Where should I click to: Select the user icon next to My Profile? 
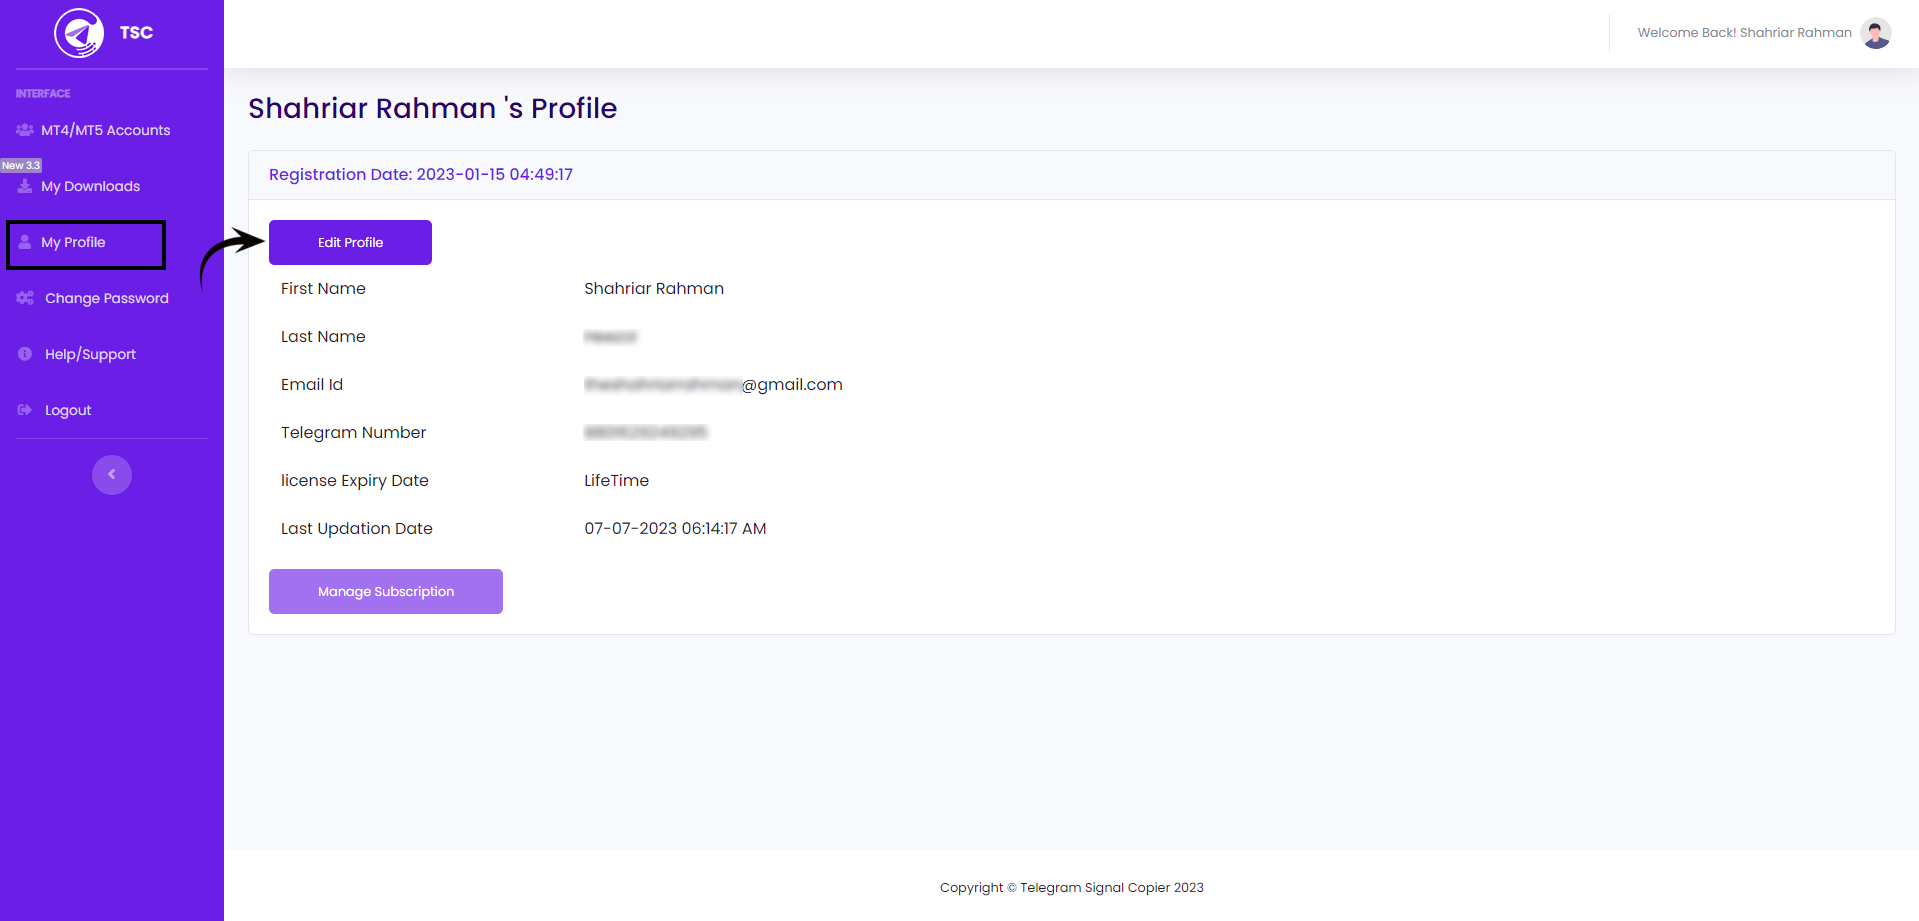pos(23,241)
